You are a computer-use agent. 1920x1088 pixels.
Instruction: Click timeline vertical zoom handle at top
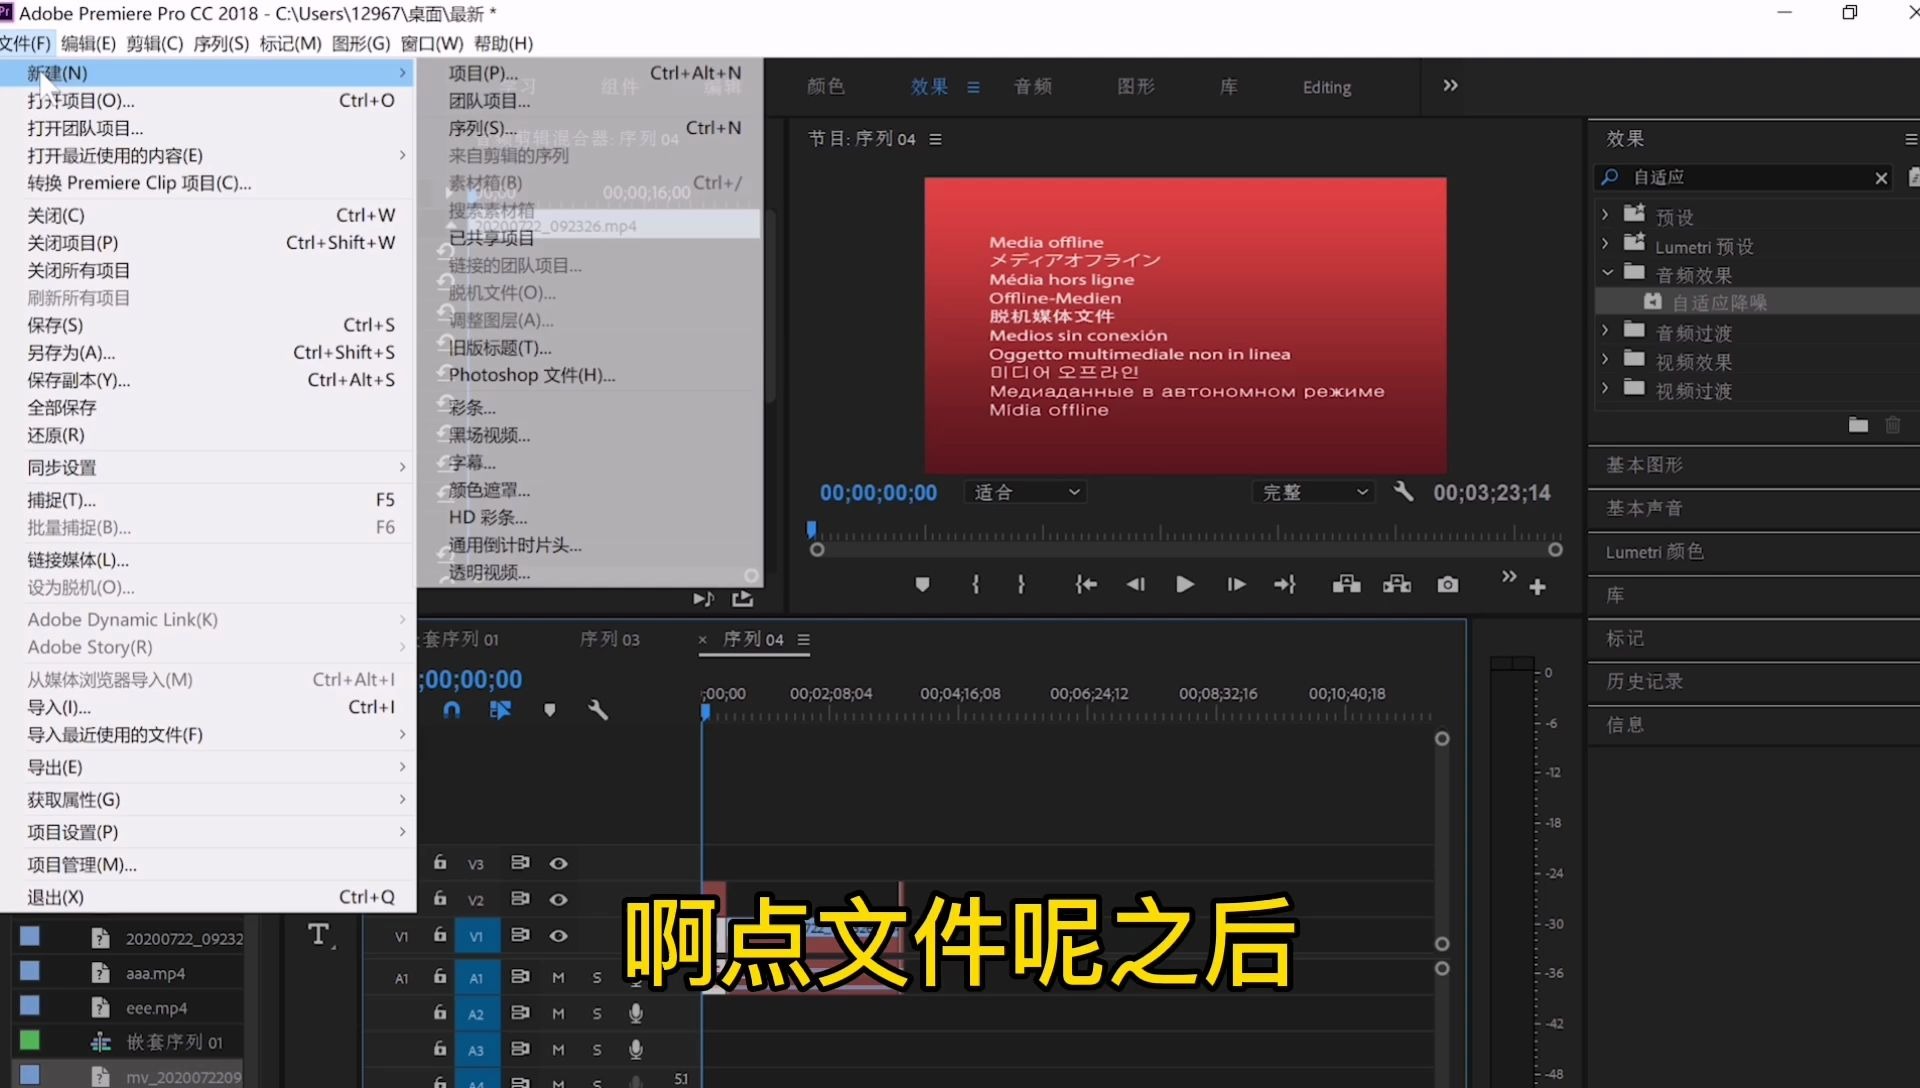1442,739
